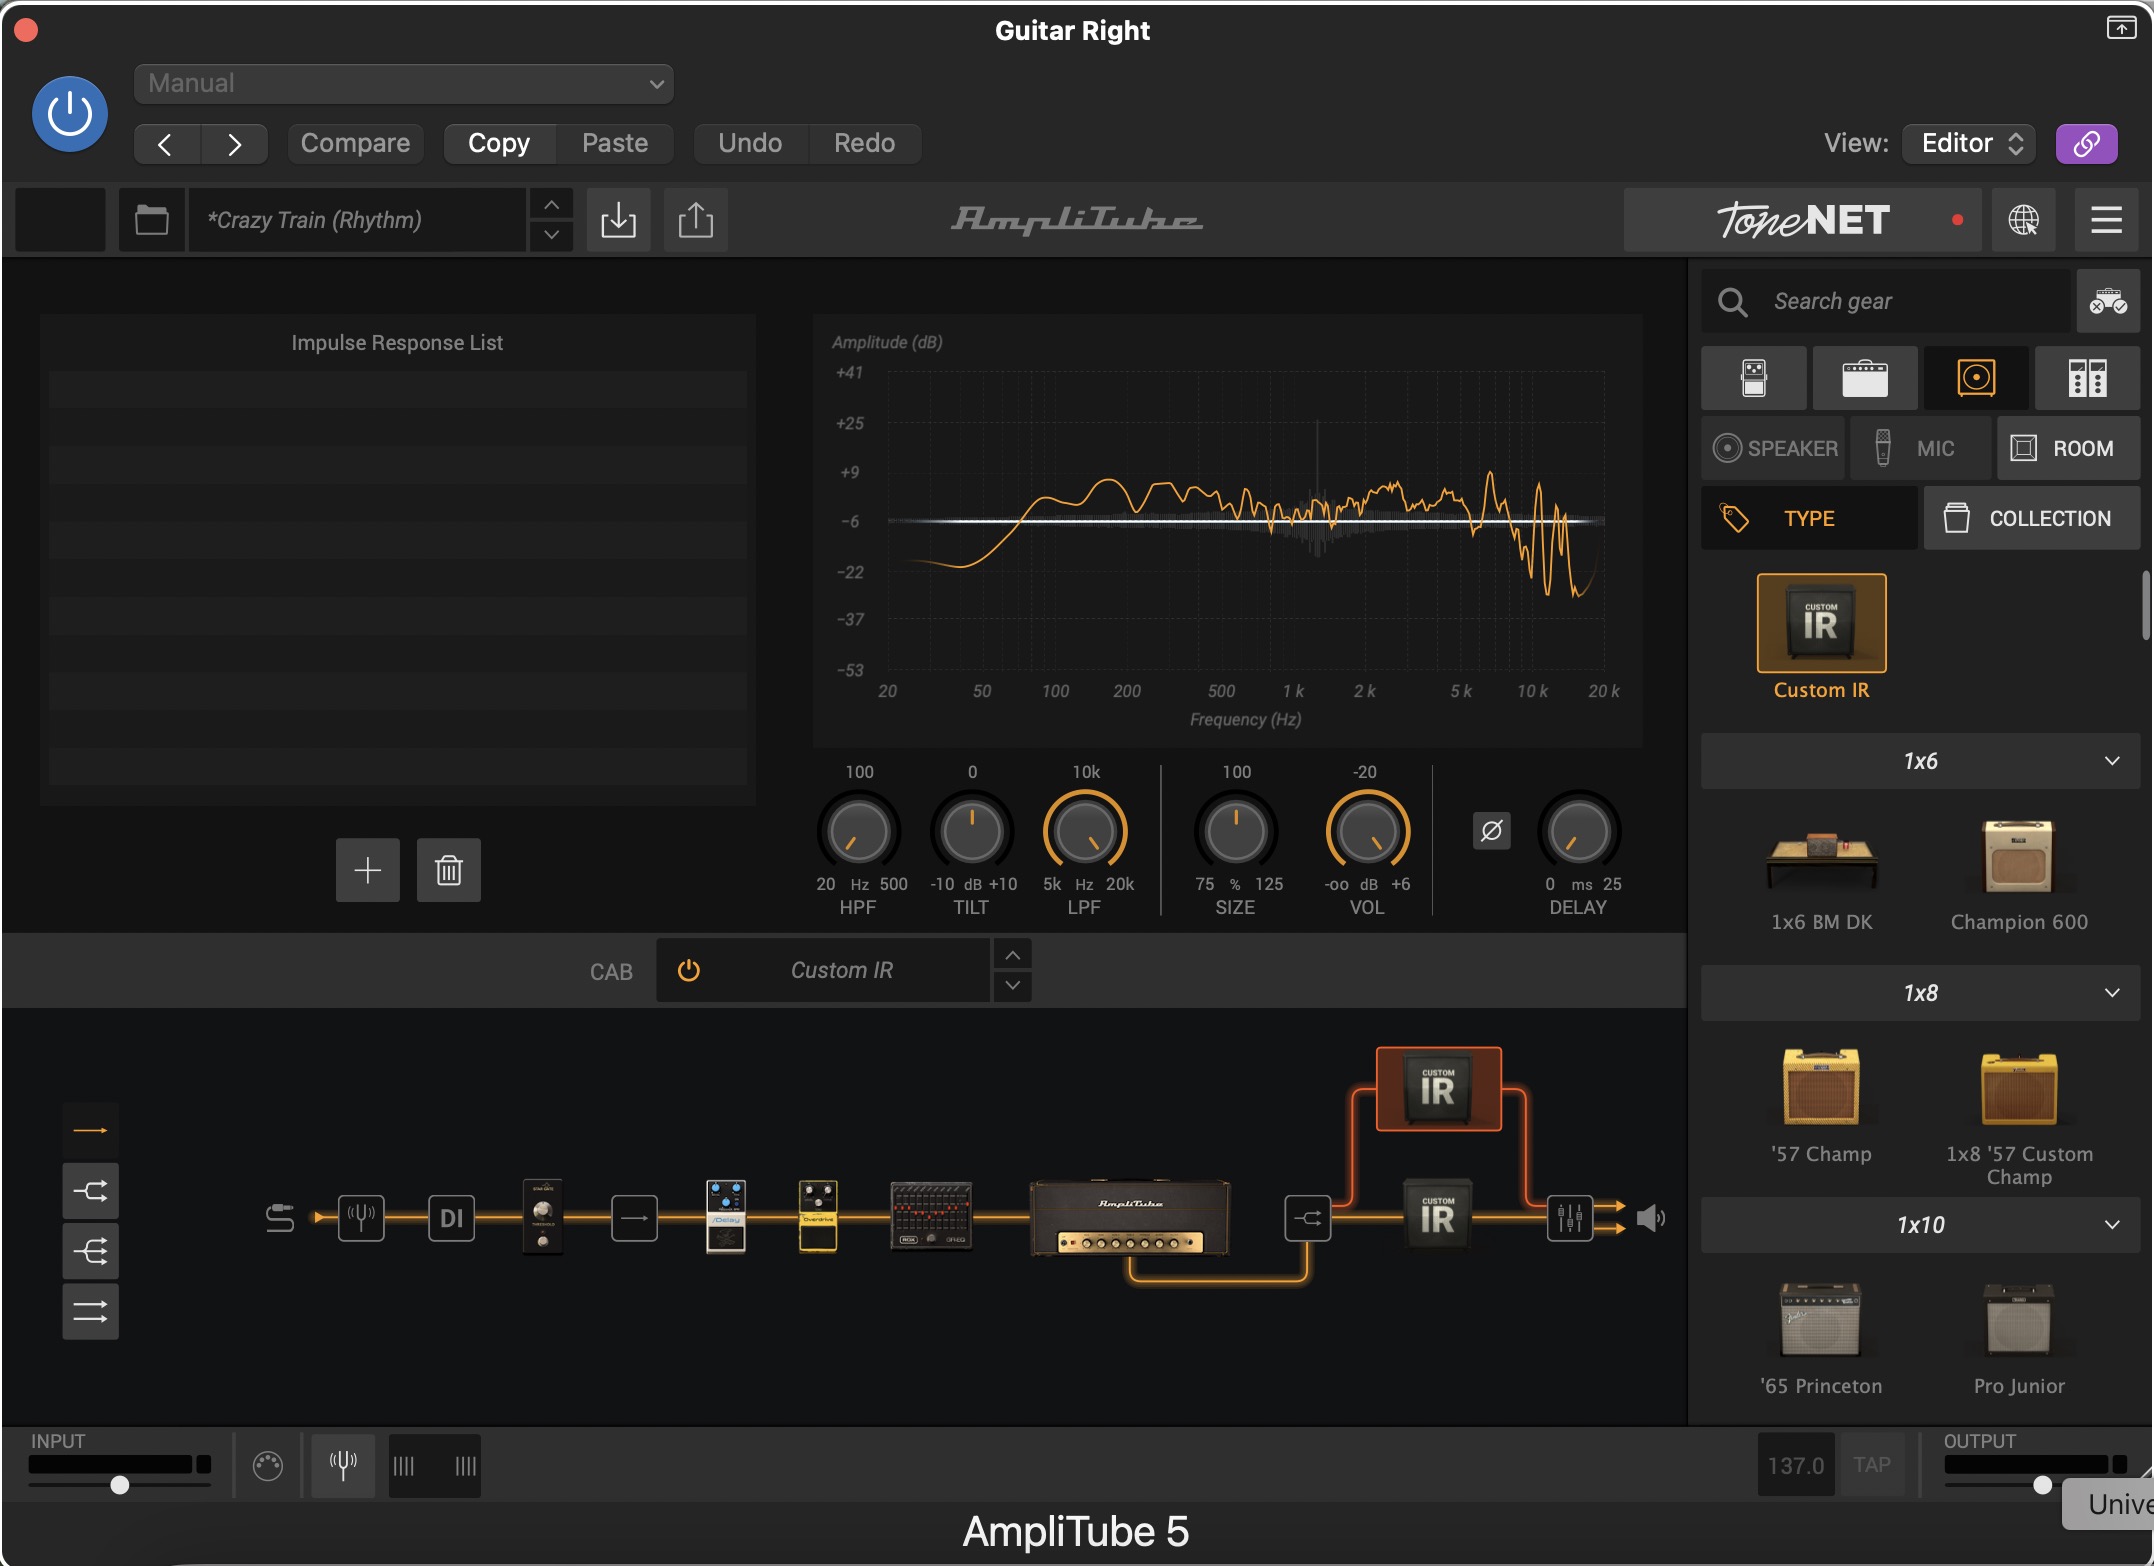Click the purple link icon

click(x=2086, y=143)
